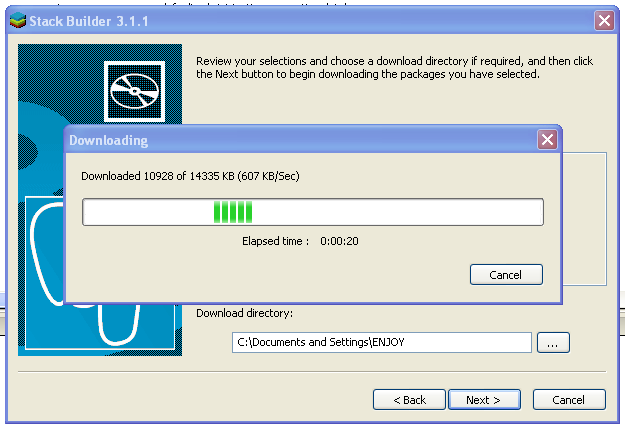625x429 pixels.
Task: Click the Next > button
Action: (x=484, y=399)
